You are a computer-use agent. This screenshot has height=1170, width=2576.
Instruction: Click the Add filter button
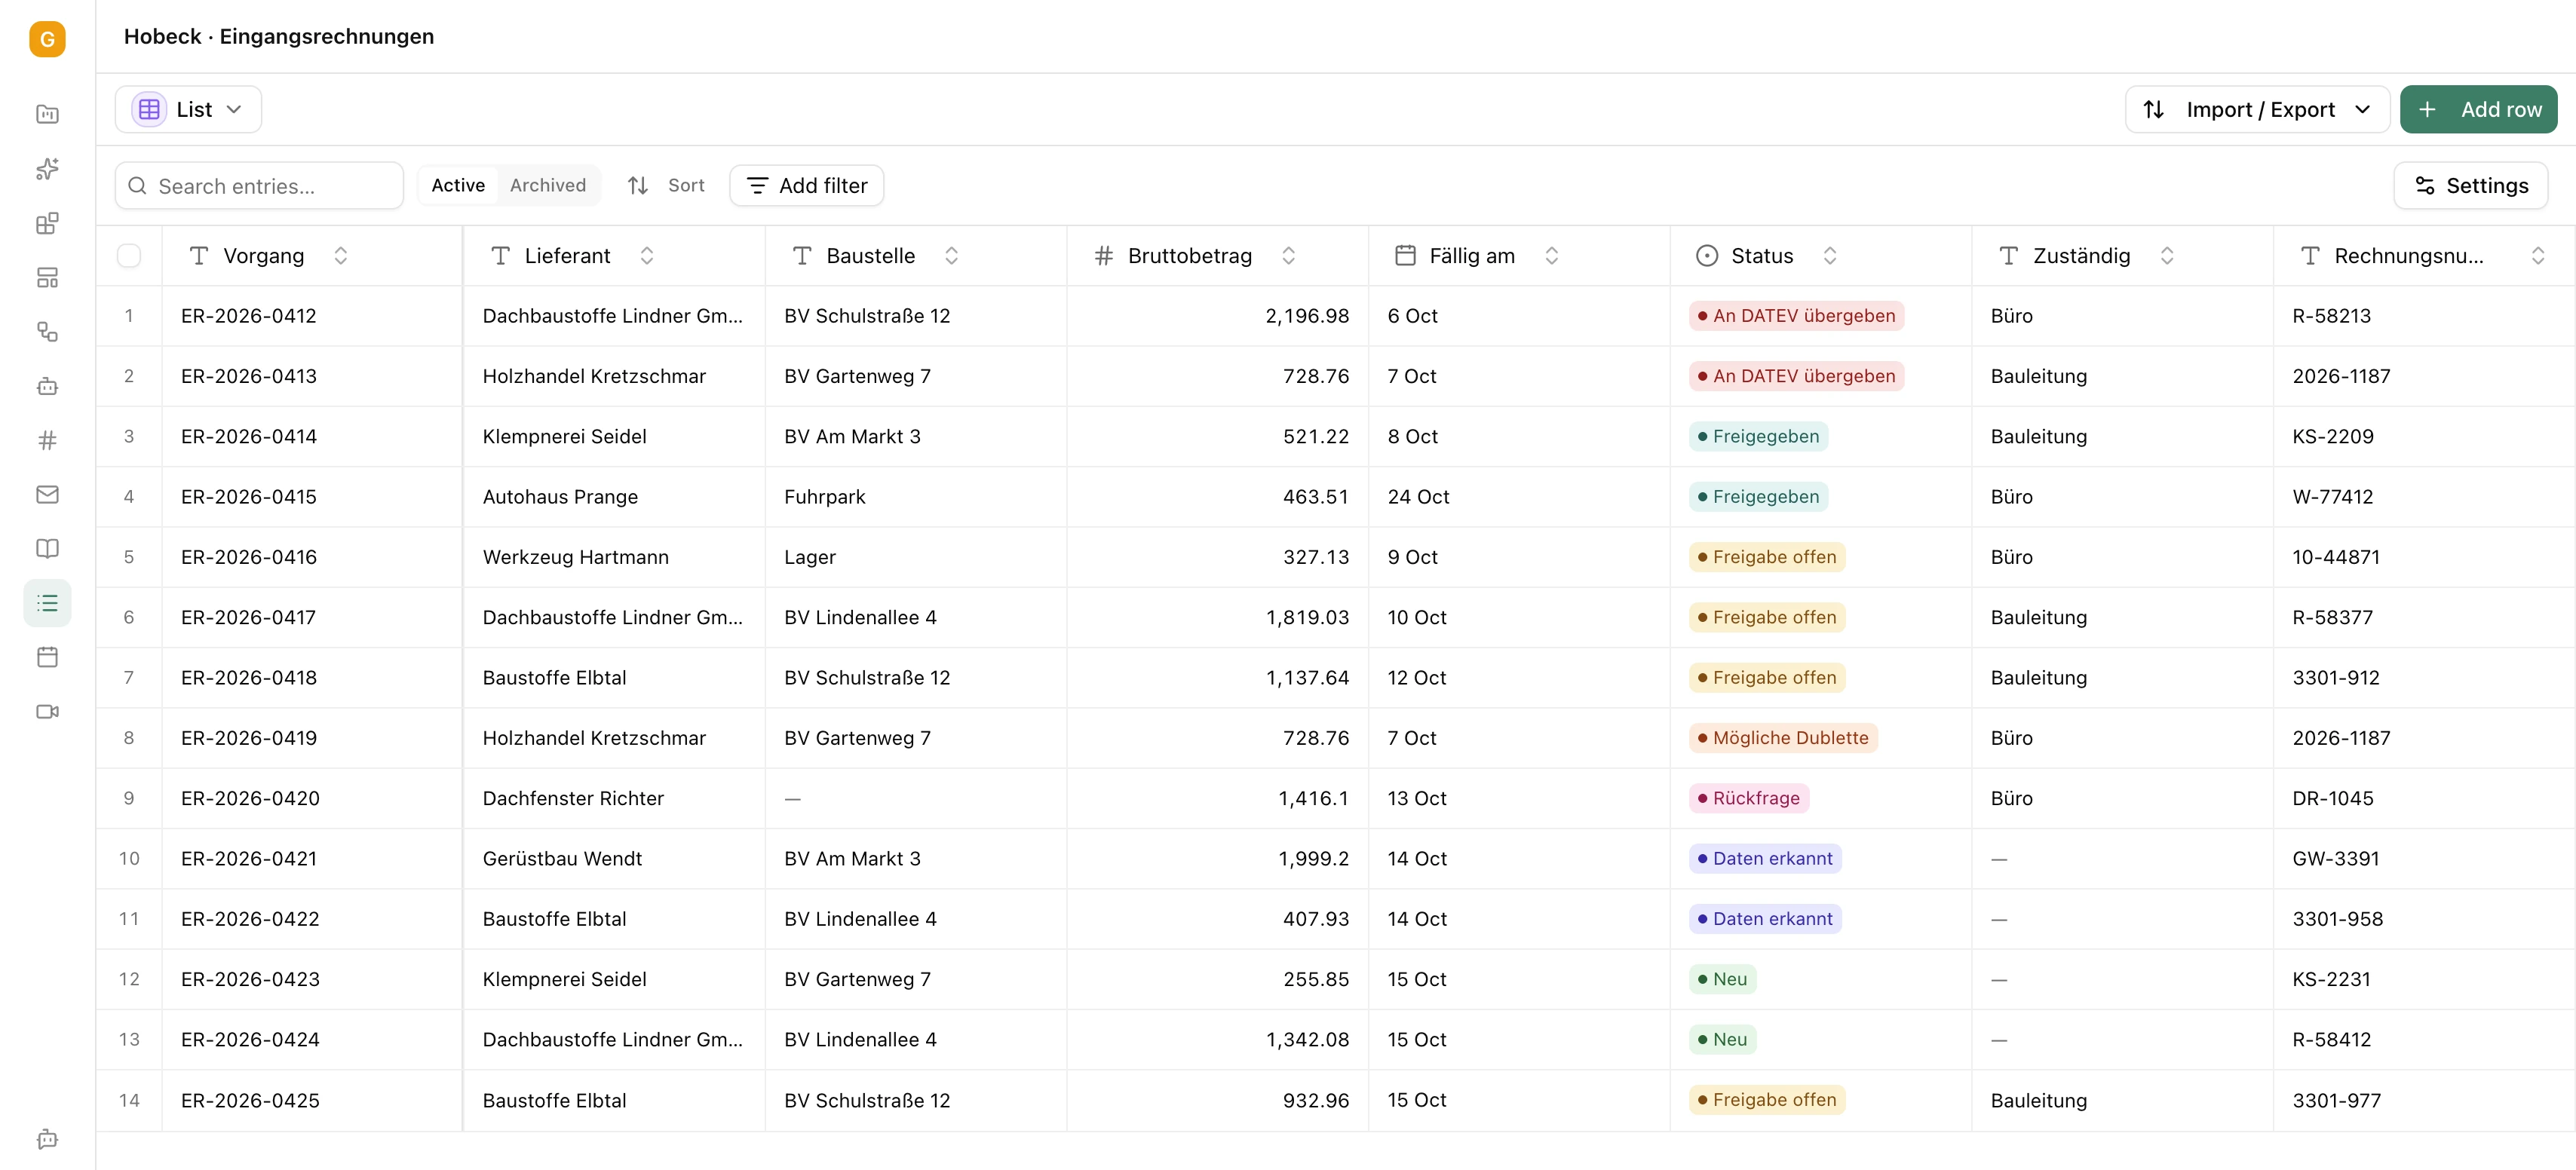pyautogui.click(x=807, y=185)
